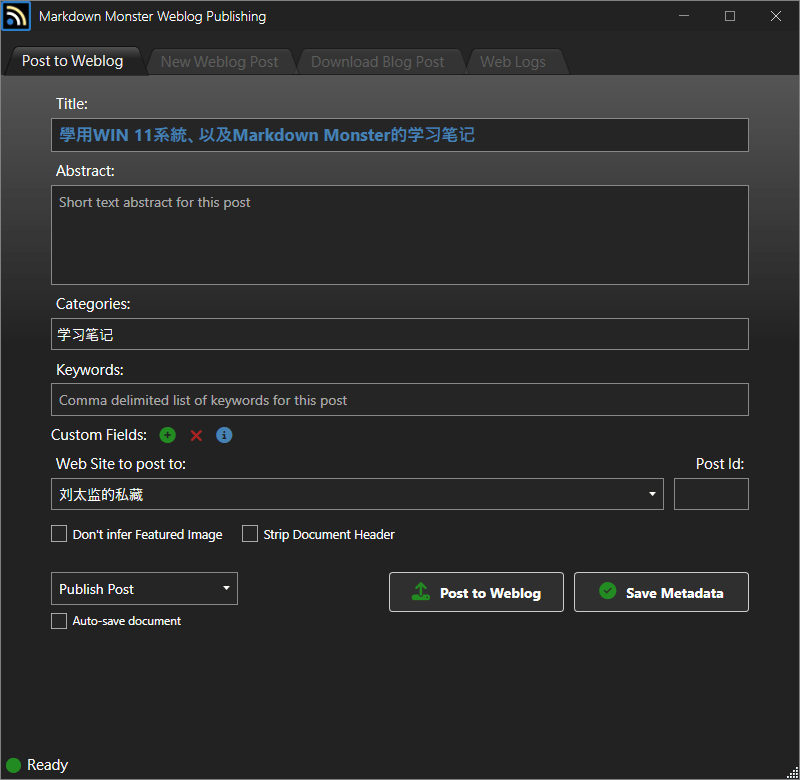Click the Keywords input field
This screenshot has height=780, width=800.
tap(400, 400)
